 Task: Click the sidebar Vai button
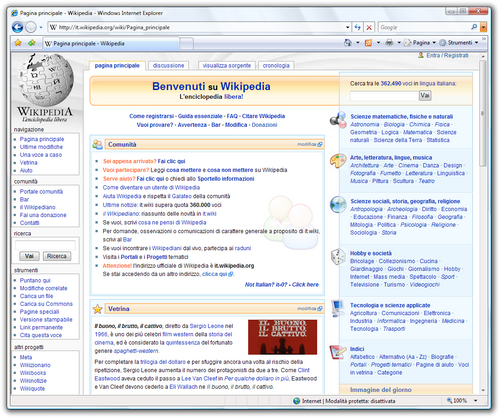tap(29, 256)
